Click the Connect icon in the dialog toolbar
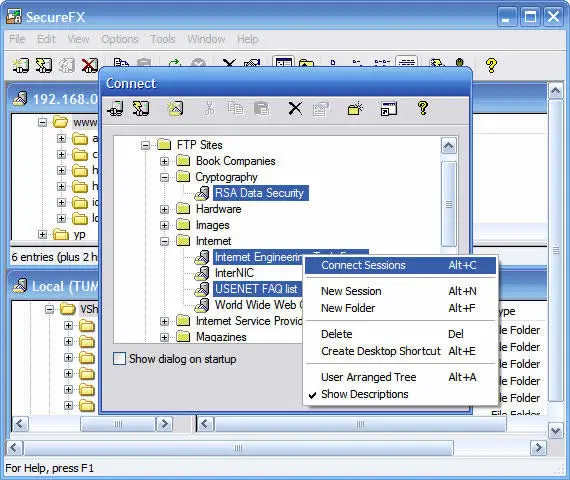The height and width of the screenshot is (480, 570). pos(116,108)
